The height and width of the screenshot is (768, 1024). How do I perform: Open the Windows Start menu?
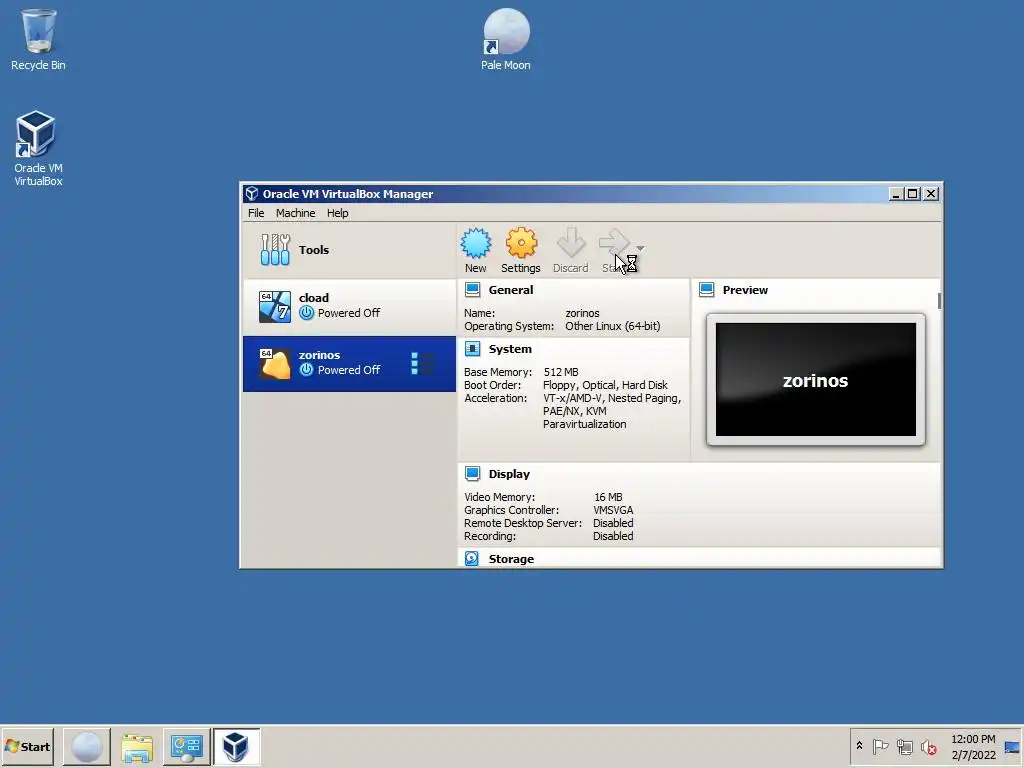click(x=28, y=746)
